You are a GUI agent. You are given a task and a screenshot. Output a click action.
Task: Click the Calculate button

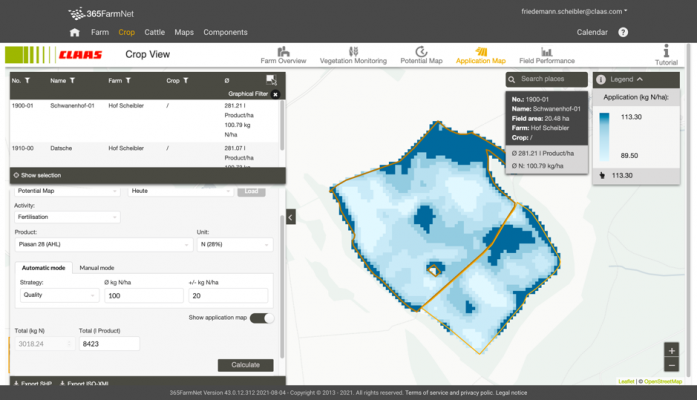click(x=245, y=365)
